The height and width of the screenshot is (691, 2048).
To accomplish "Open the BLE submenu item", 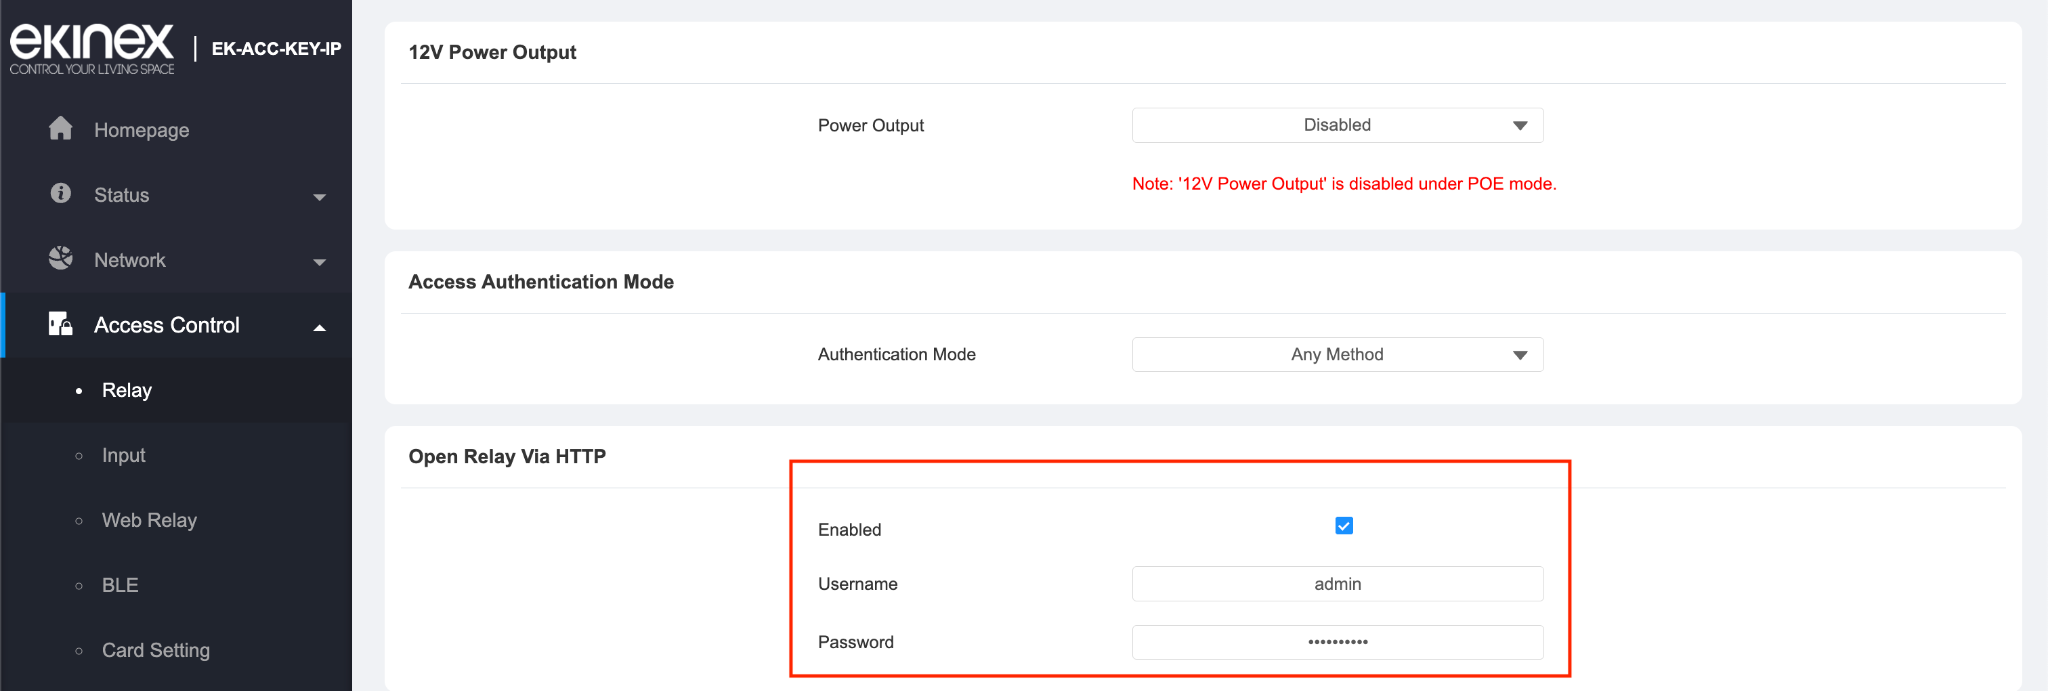I will coord(176,585).
